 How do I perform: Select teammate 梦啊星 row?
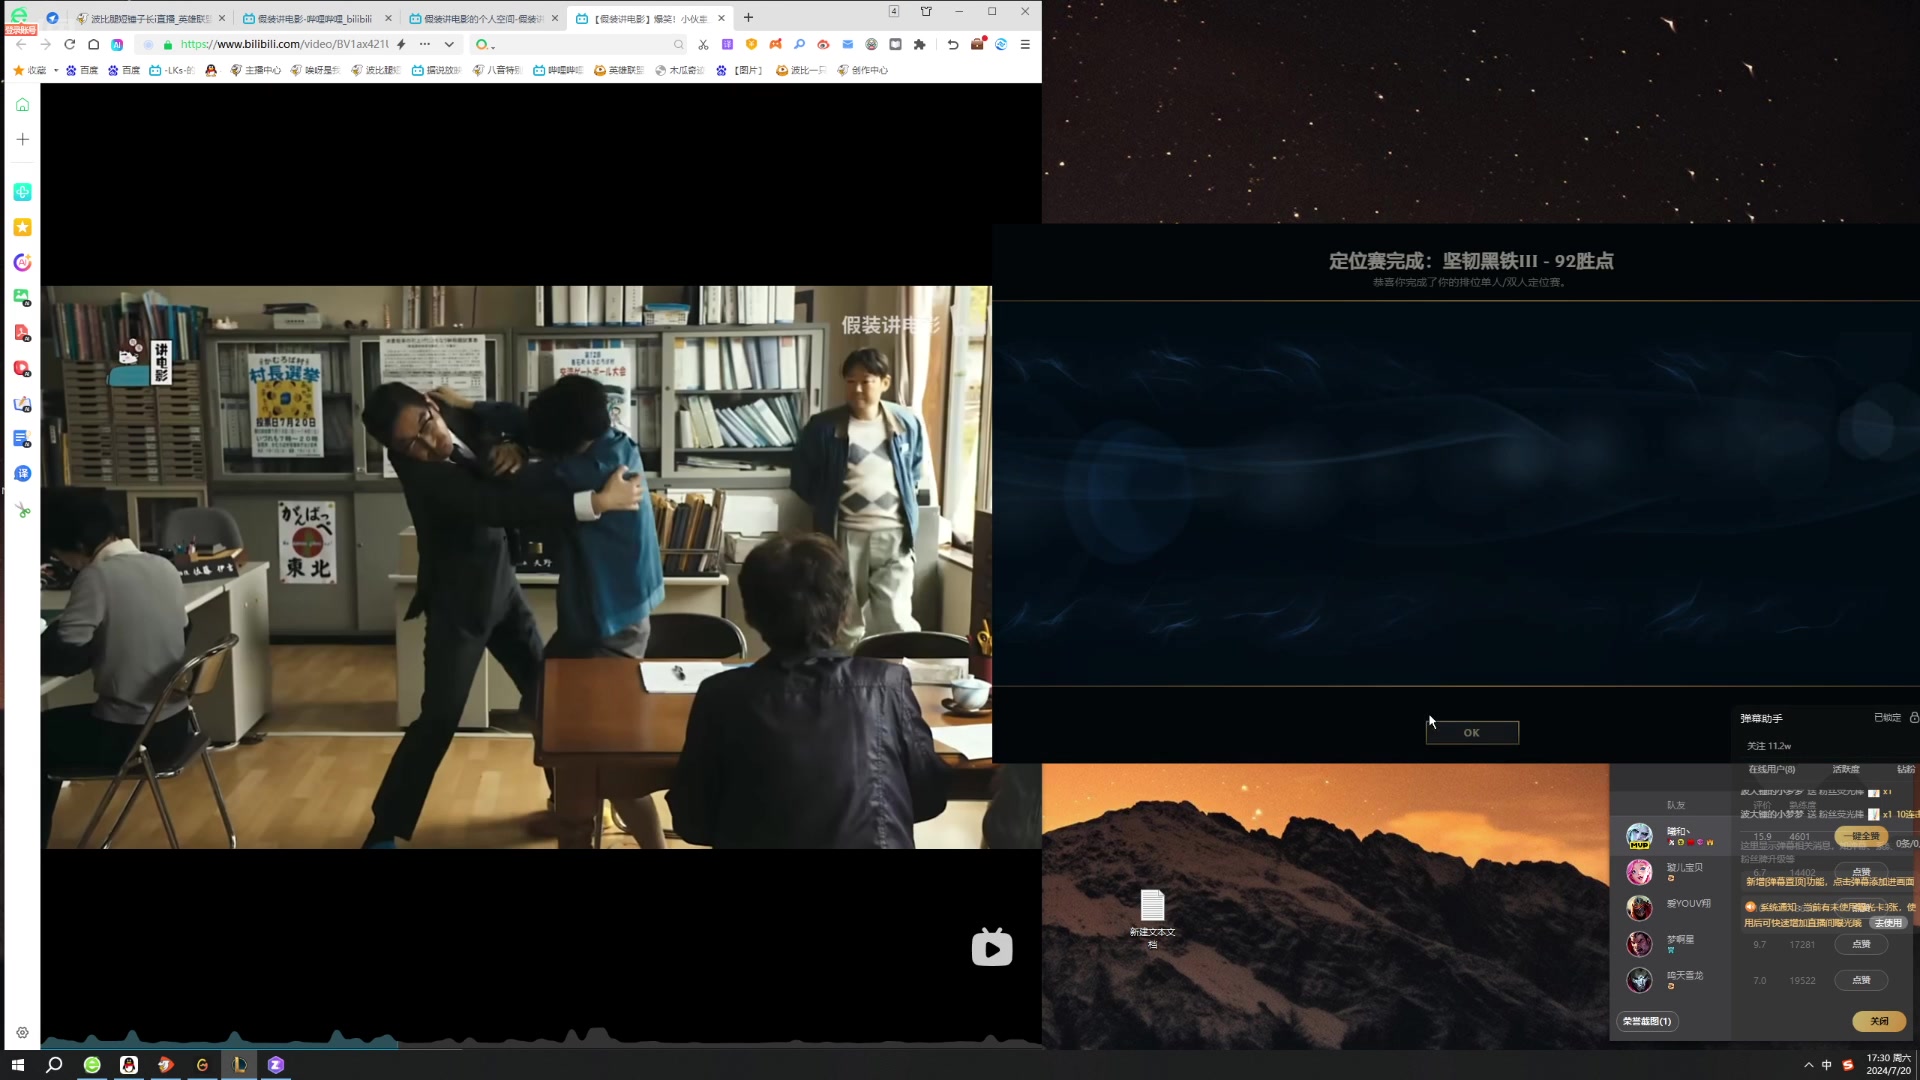[x=1670, y=943]
